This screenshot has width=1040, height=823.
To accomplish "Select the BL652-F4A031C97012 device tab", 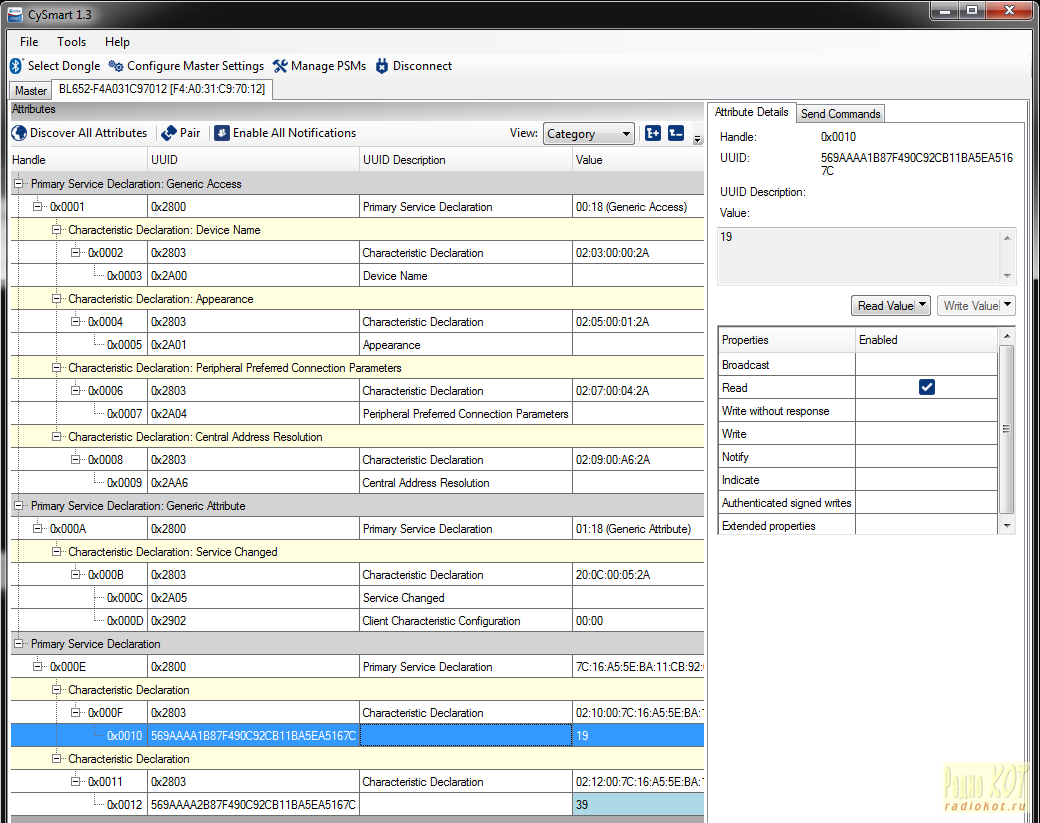I will [162, 89].
